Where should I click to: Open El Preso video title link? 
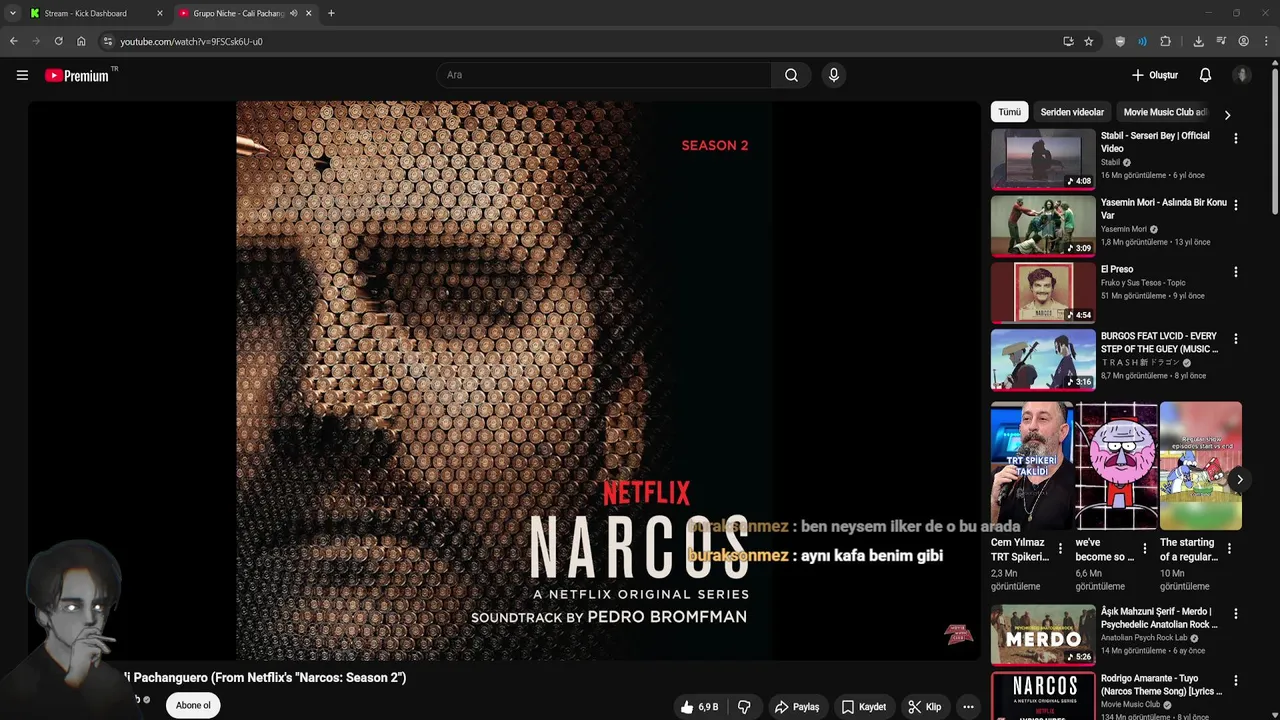coord(1117,269)
